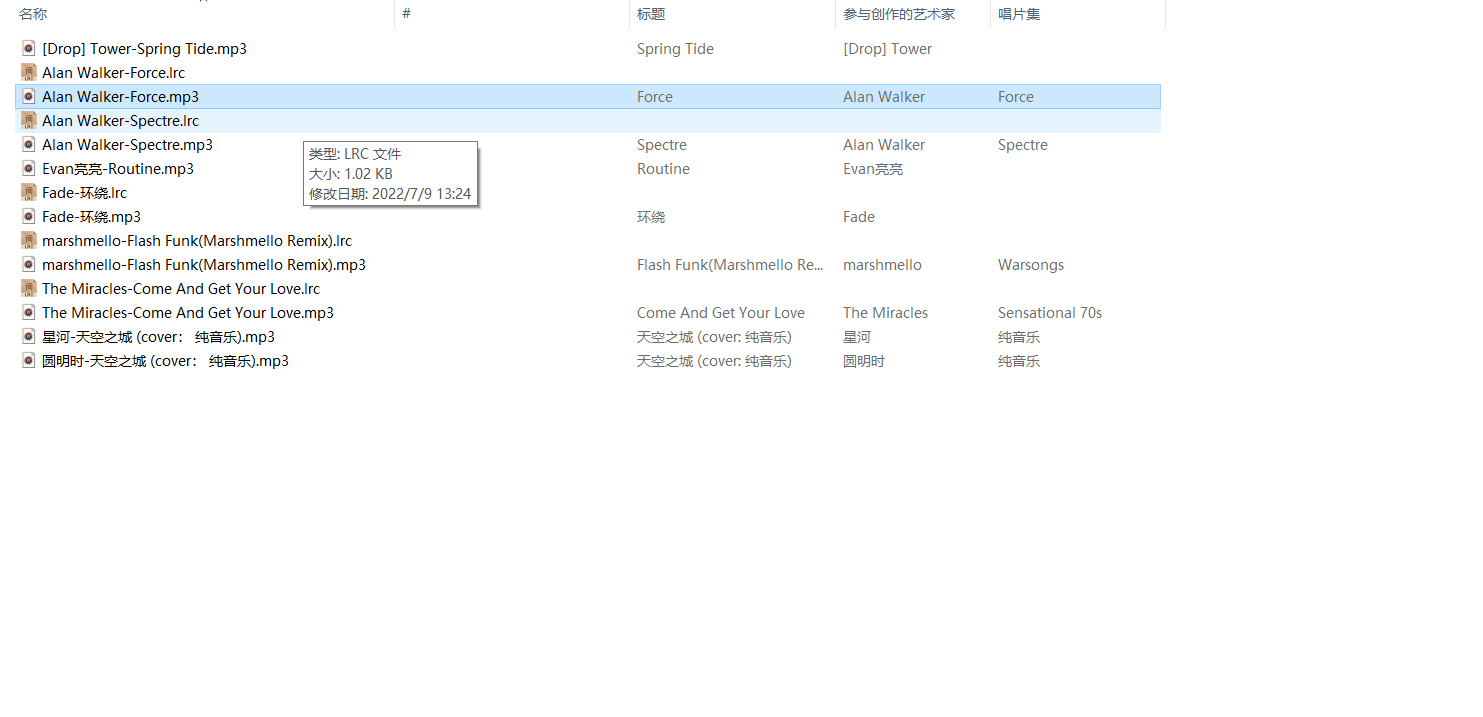This screenshot has width=1483, height=717.
Task: Click the mp3 icon of Tower-Spring Tide.mp3
Action: click(29, 48)
